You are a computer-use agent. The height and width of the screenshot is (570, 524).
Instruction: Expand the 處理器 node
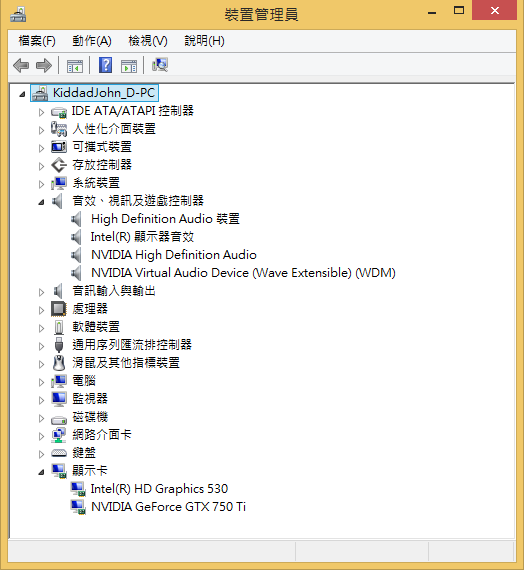click(41, 310)
